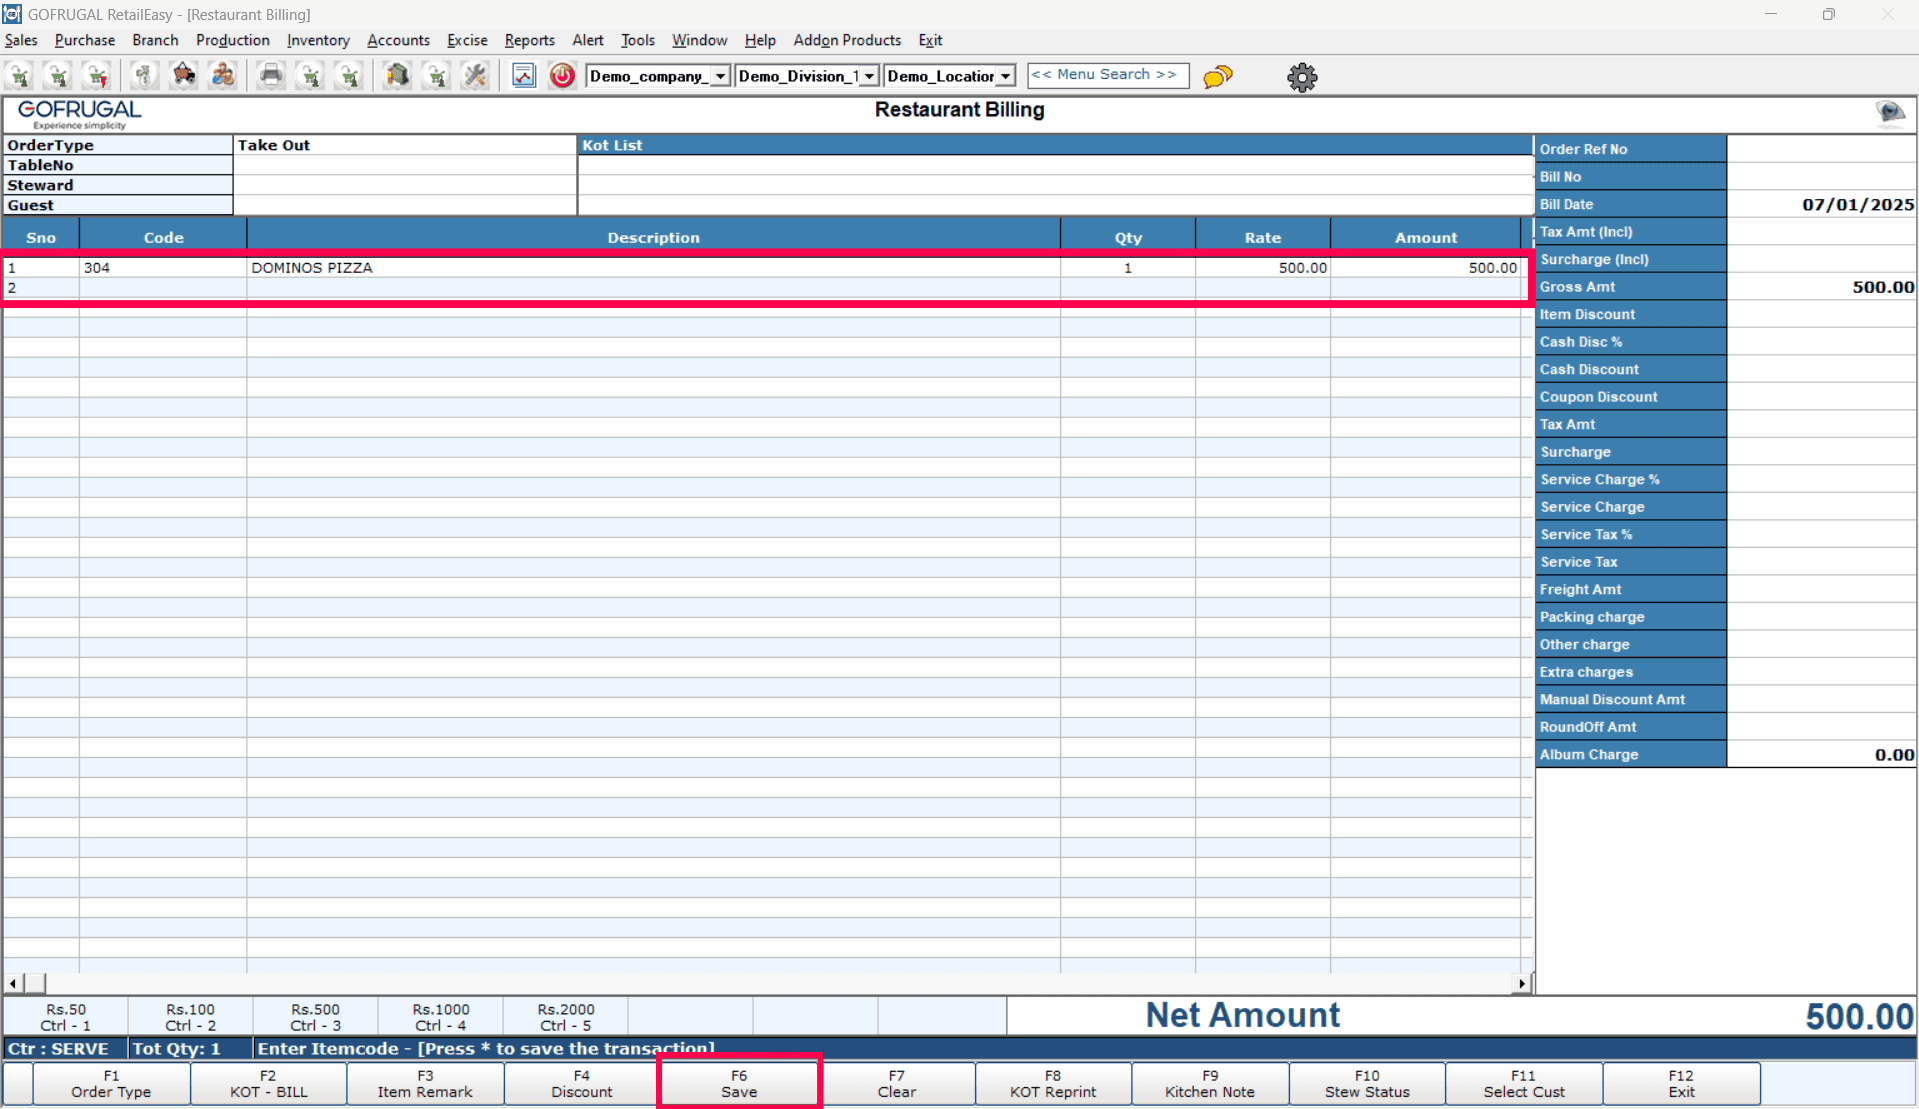Image resolution: width=1919 pixels, height=1109 pixels.
Task: Click the first shopping cart toolbar icon
Action: (20, 76)
